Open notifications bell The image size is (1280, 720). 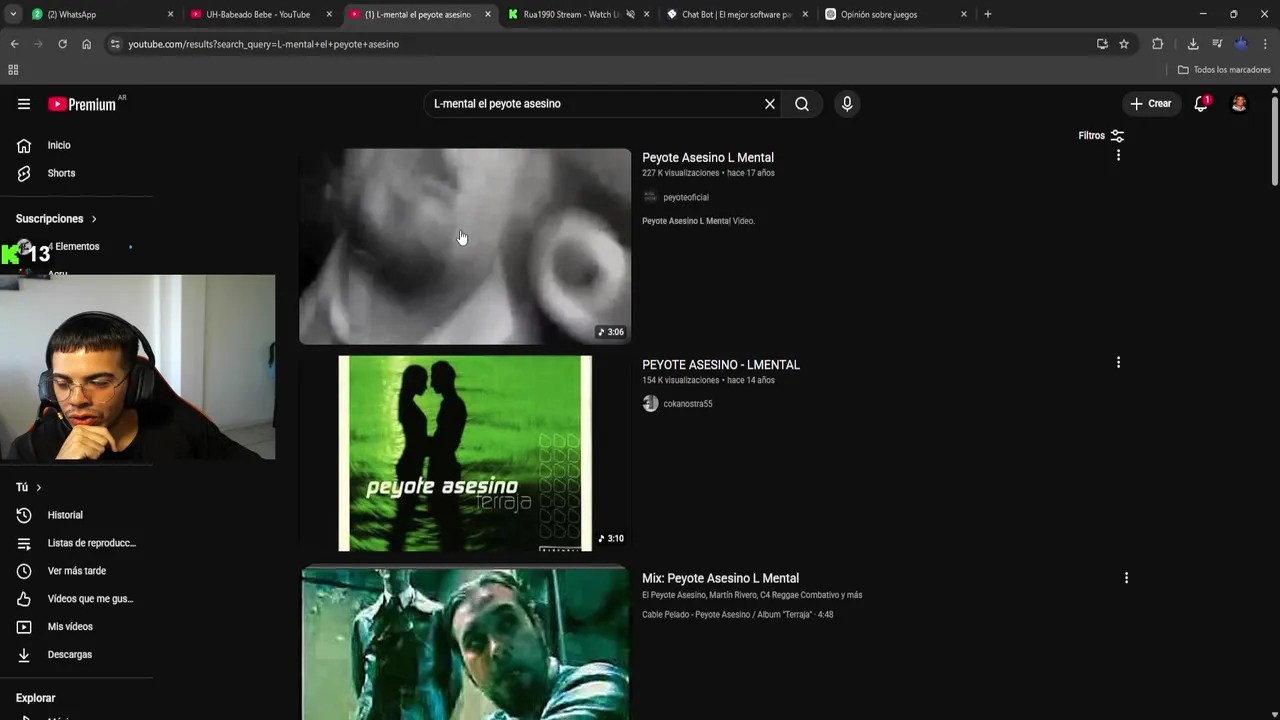(x=1201, y=104)
